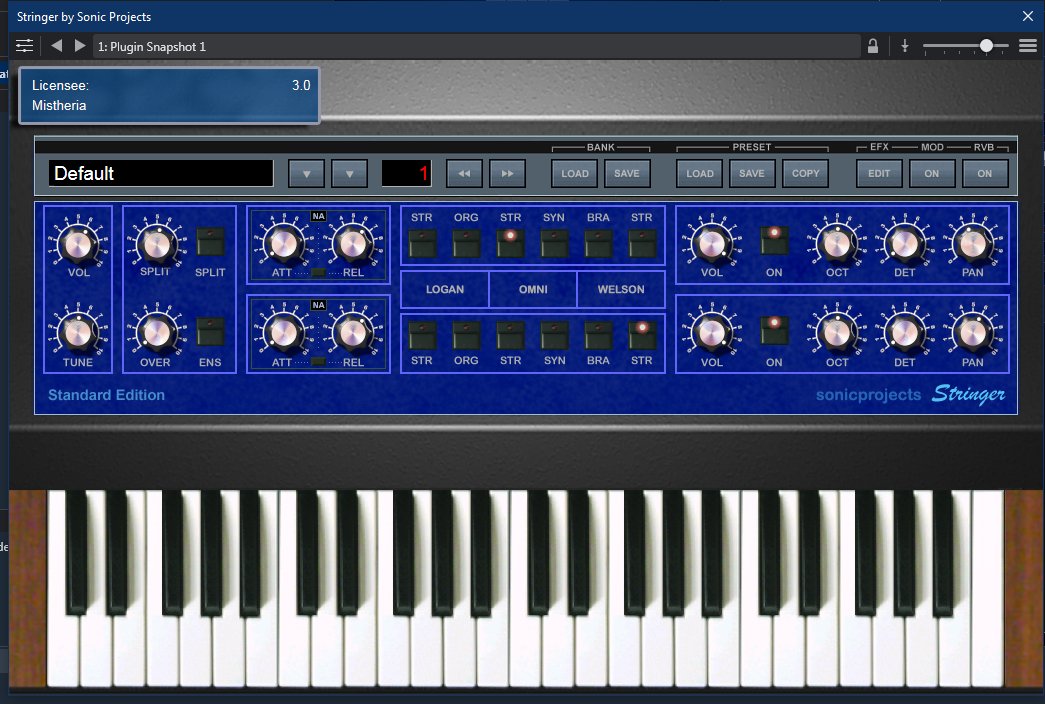Select upper row BRA switch
1045x704 pixels.
598,243
